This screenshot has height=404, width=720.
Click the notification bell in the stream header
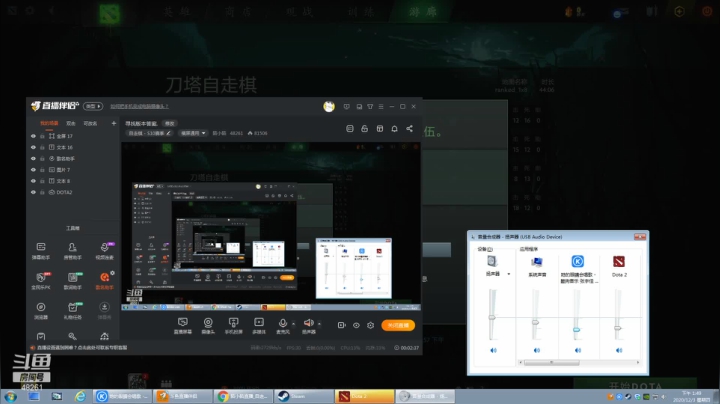(x=394, y=129)
